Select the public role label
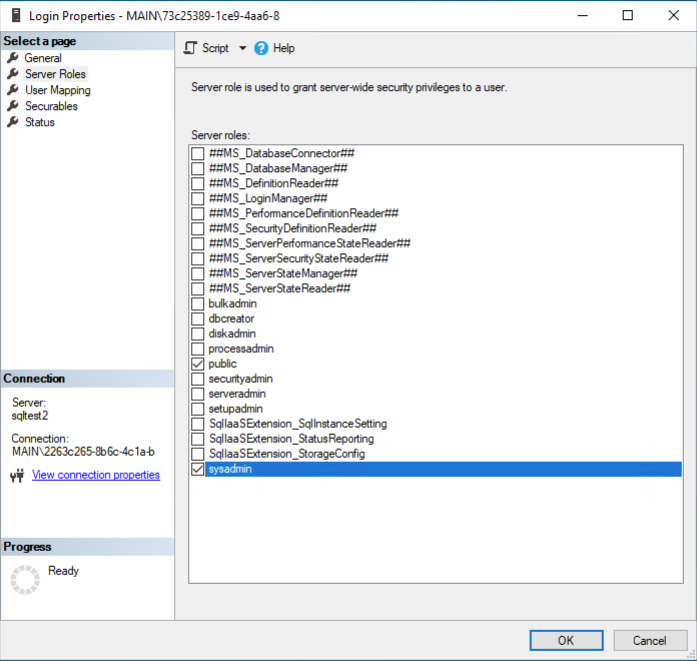This screenshot has width=697, height=661. [x=222, y=364]
